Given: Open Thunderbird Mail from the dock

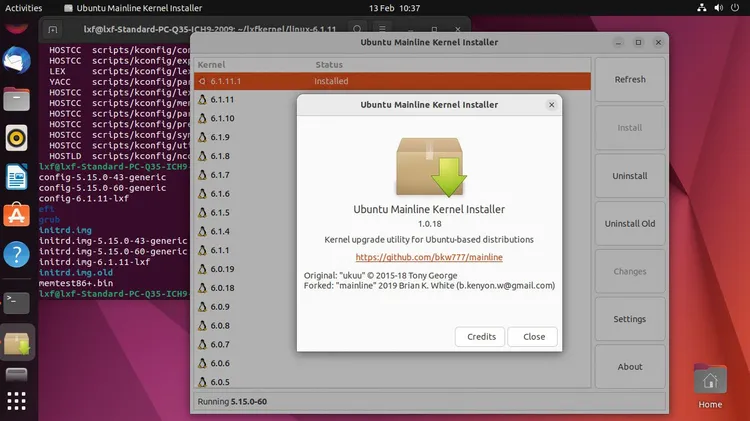Looking at the screenshot, I should pos(17,61).
